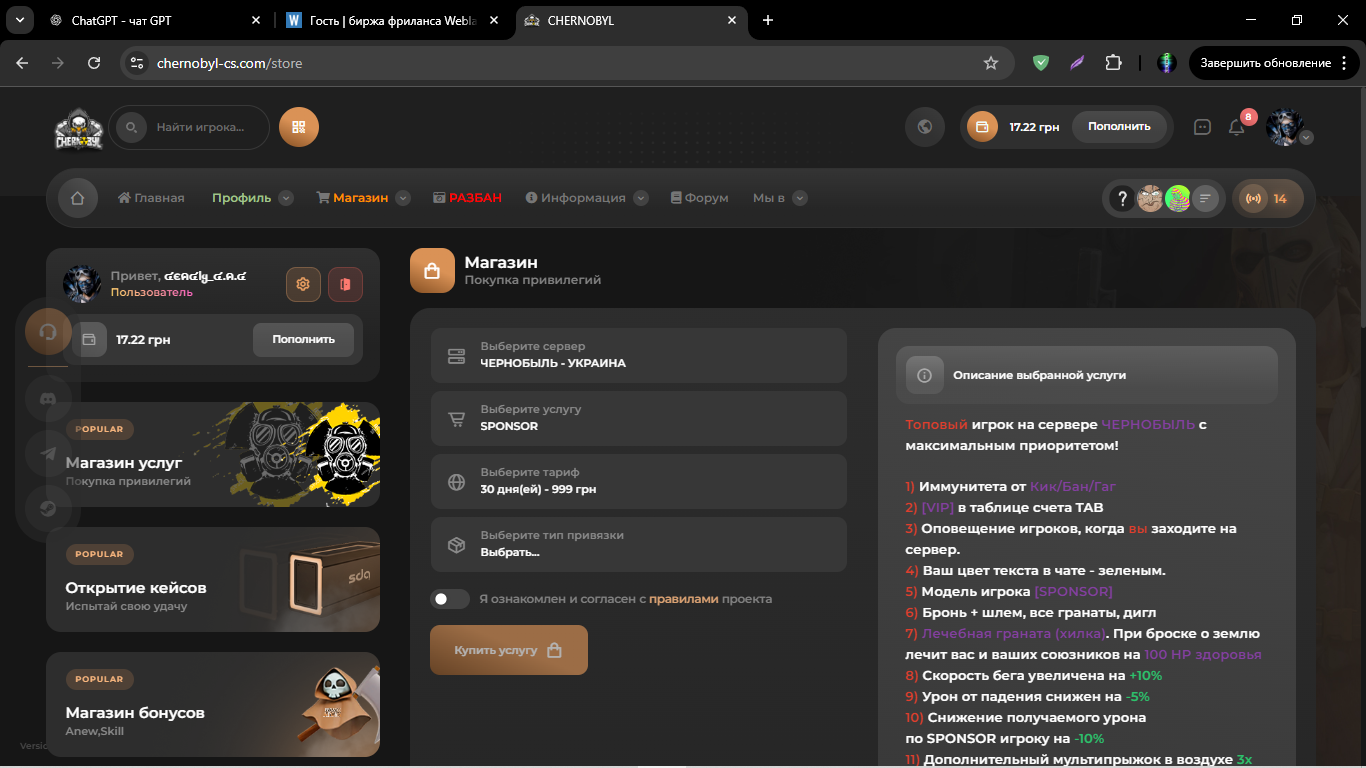Click the green shield extension icon

coord(1041,63)
